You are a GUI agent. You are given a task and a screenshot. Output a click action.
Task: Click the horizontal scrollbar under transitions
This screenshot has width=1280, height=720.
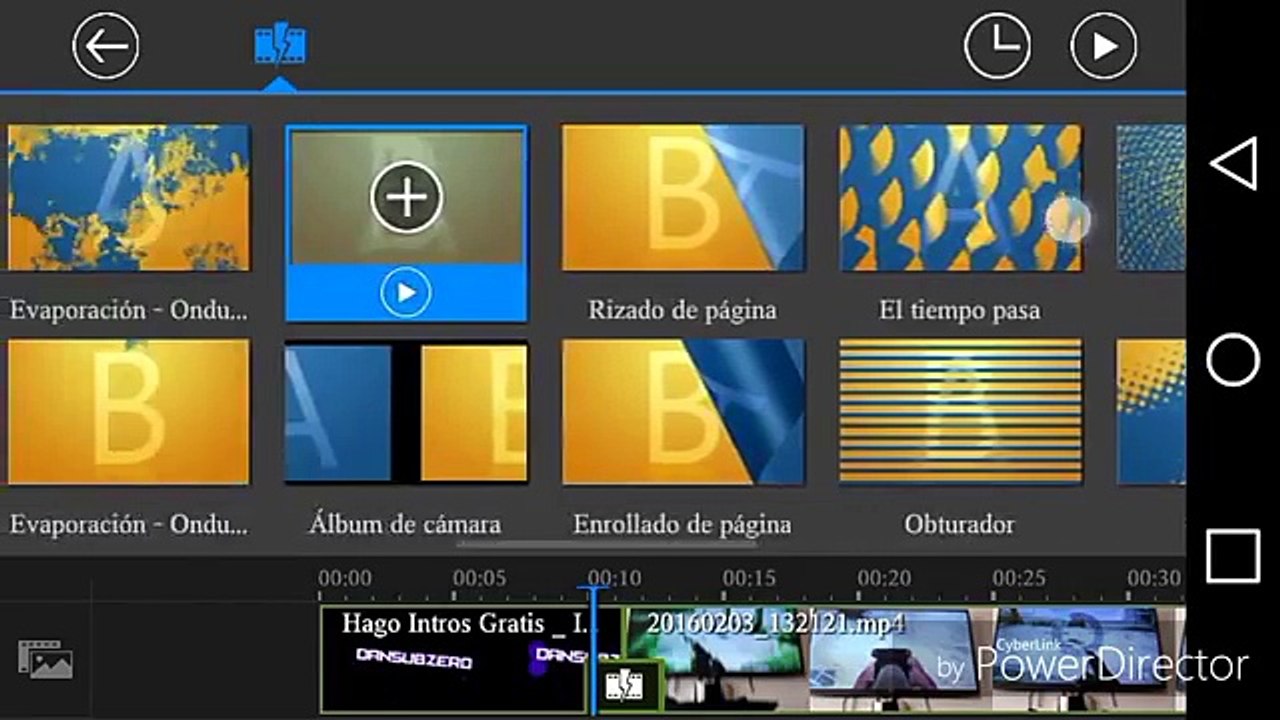(606, 545)
